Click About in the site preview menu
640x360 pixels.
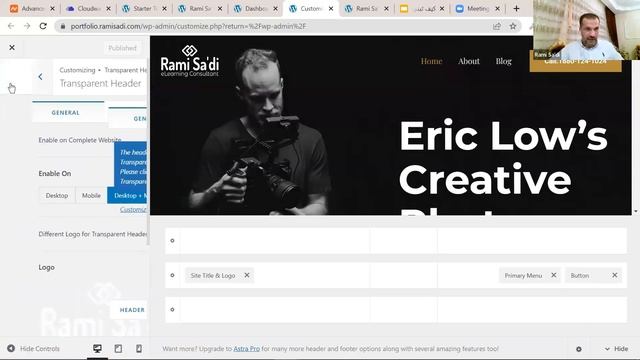(469, 61)
